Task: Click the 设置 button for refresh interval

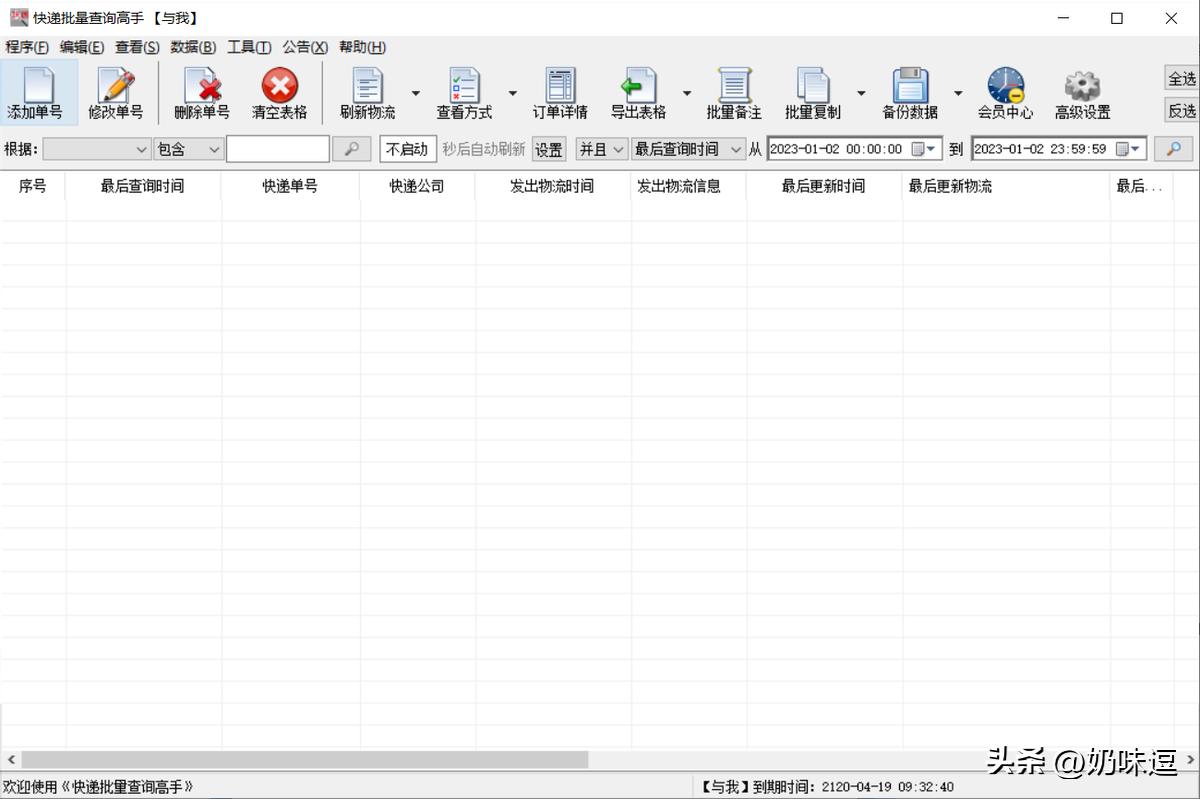Action: (548, 148)
